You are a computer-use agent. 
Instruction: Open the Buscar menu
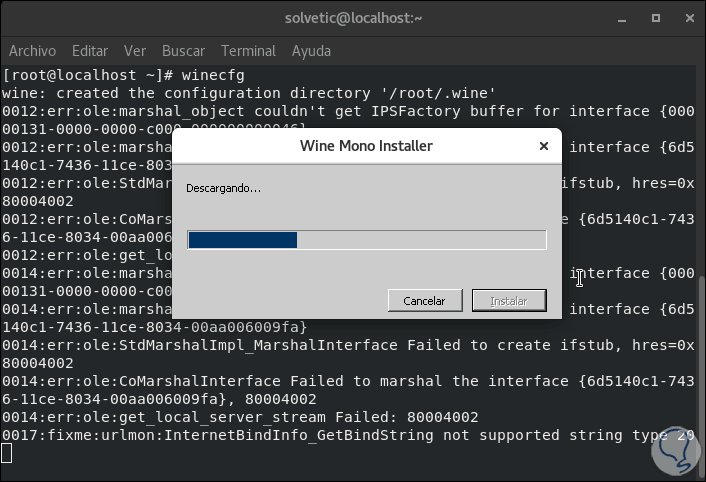click(183, 50)
